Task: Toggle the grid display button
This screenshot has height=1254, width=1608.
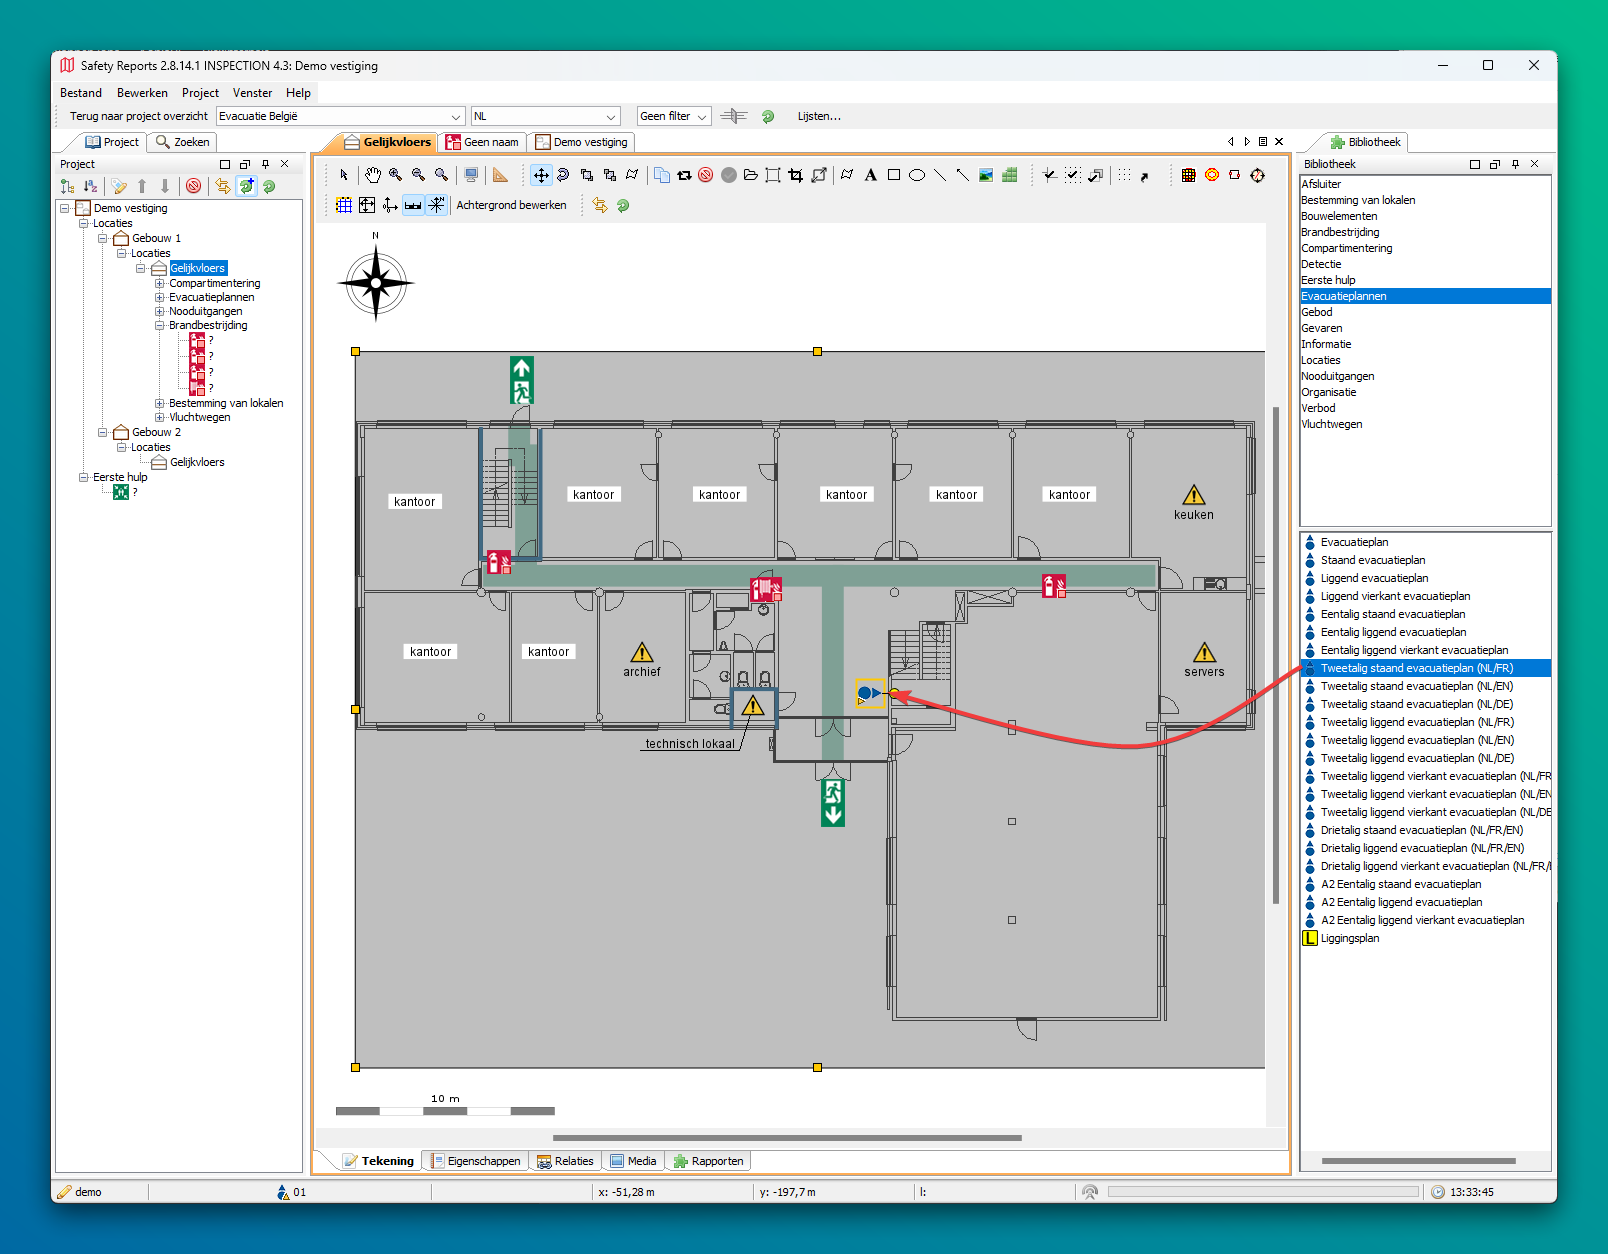Action: 344,205
